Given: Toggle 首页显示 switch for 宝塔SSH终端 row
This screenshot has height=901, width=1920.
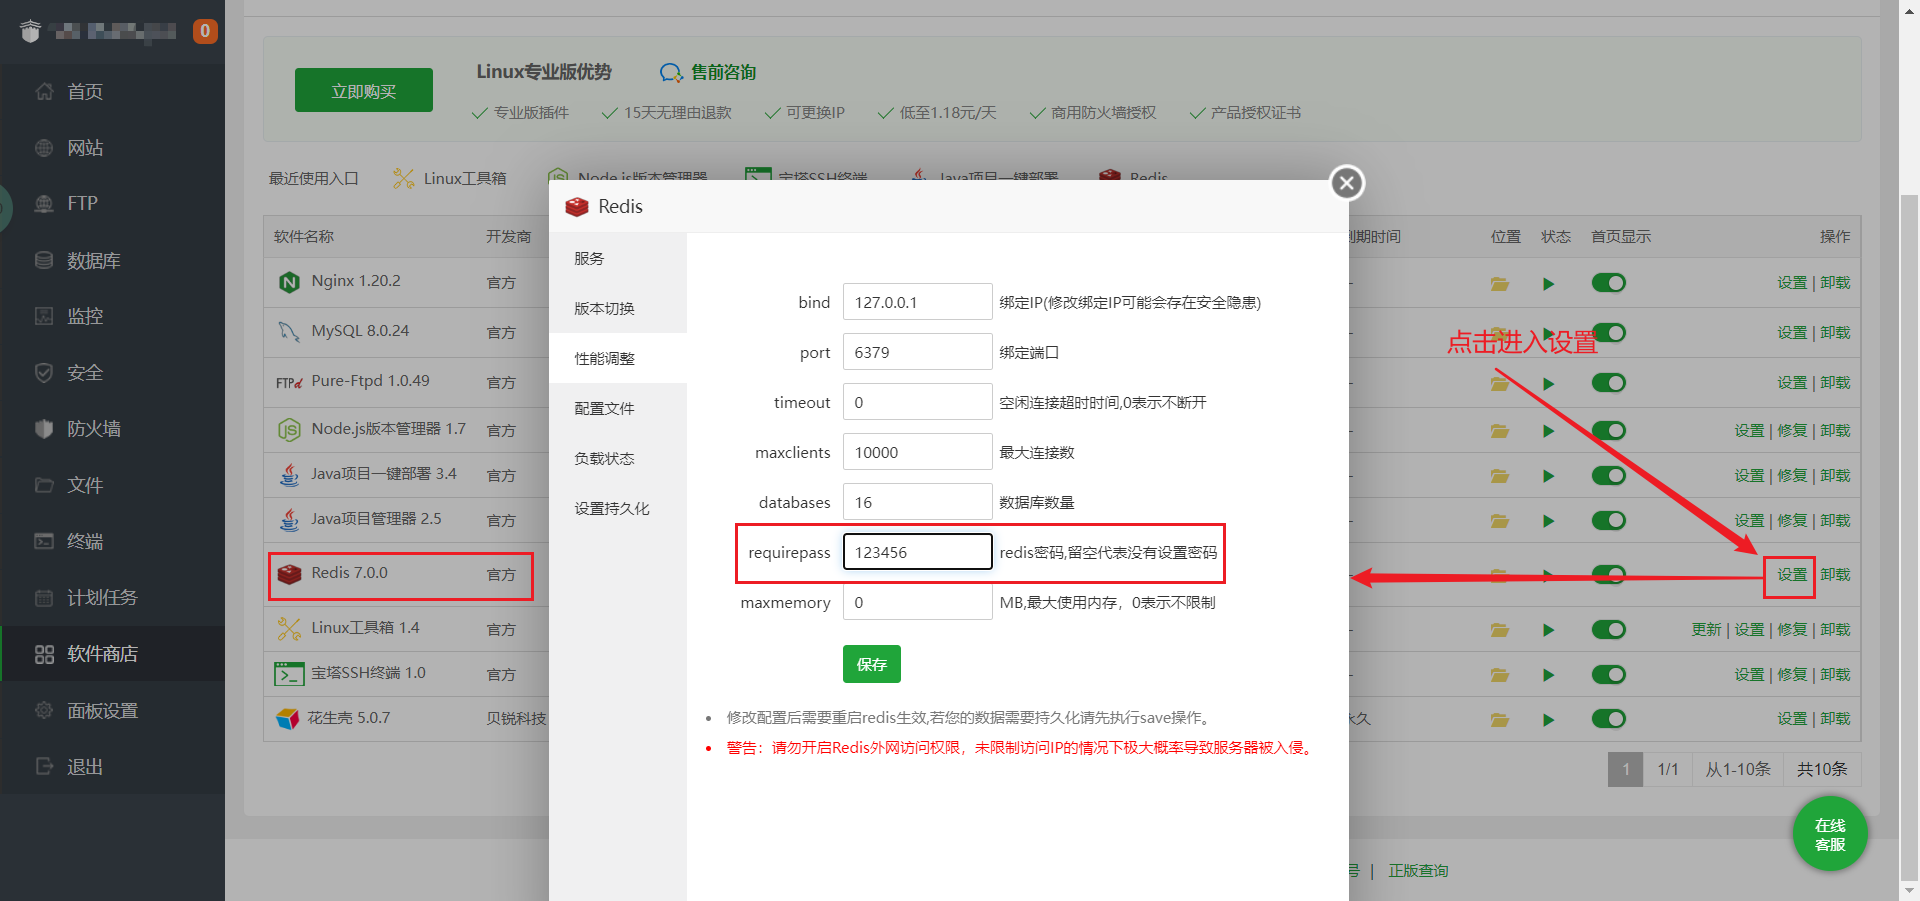Looking at the screenshot, I should pyautogui.click(x=1608, y=674).
